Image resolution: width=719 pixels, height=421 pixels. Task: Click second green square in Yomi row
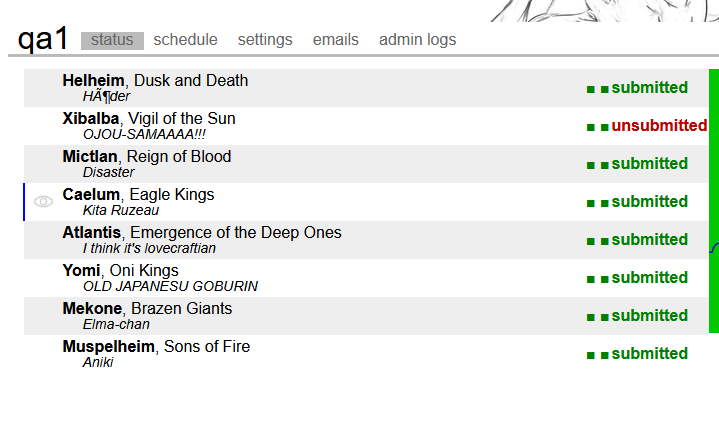click(604, 279)
